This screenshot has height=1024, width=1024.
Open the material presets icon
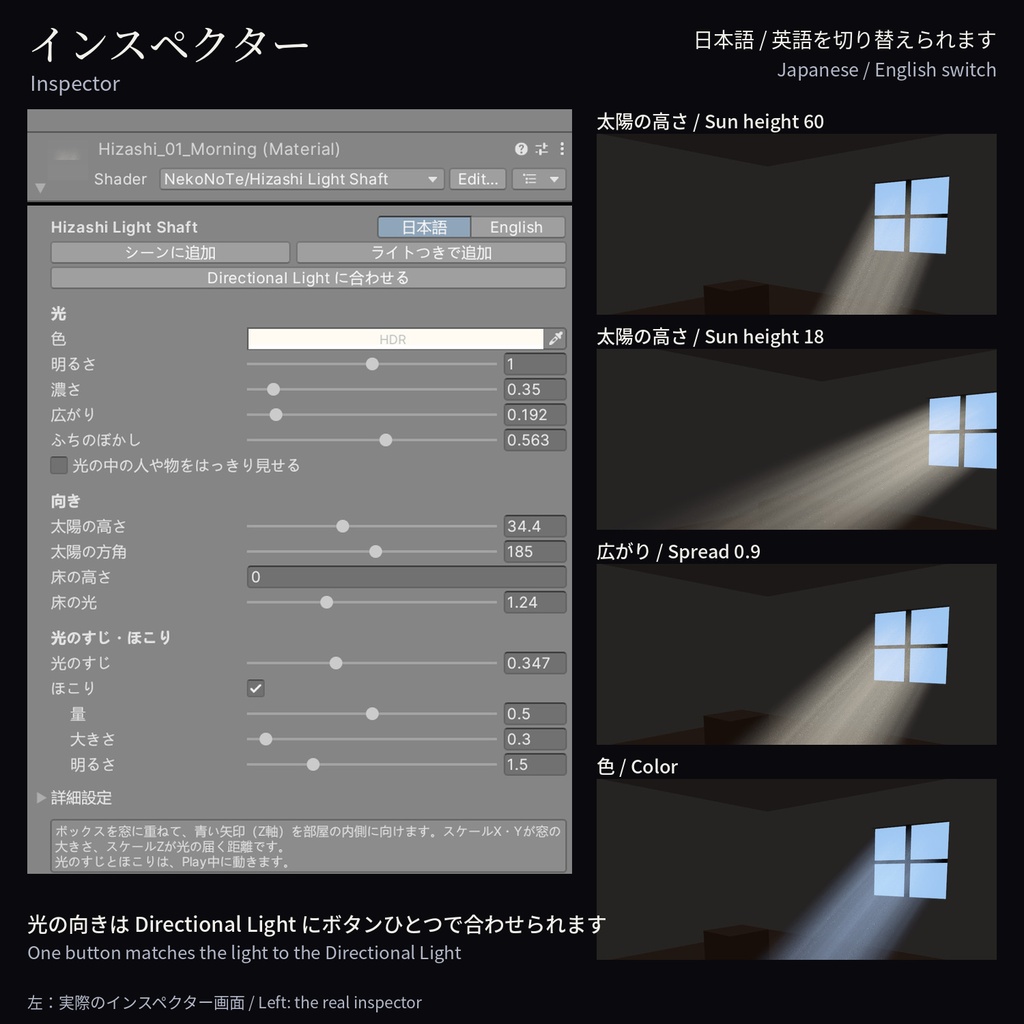pyautogui.click(x=541, y=149)
